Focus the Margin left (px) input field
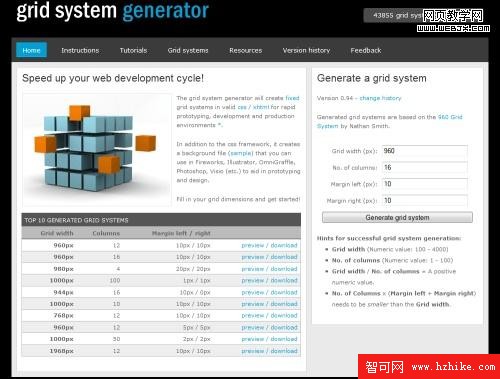 (425, 184)
